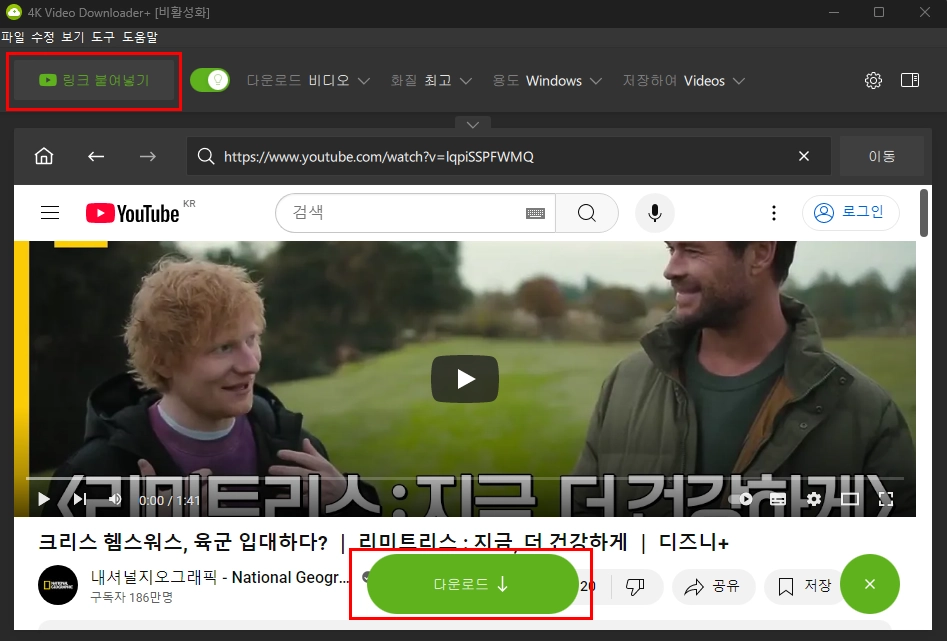This screenshot has width=947, height=641.
Task: Open YouTube's hamburger navigation menu
Action: tap(49, 212)
